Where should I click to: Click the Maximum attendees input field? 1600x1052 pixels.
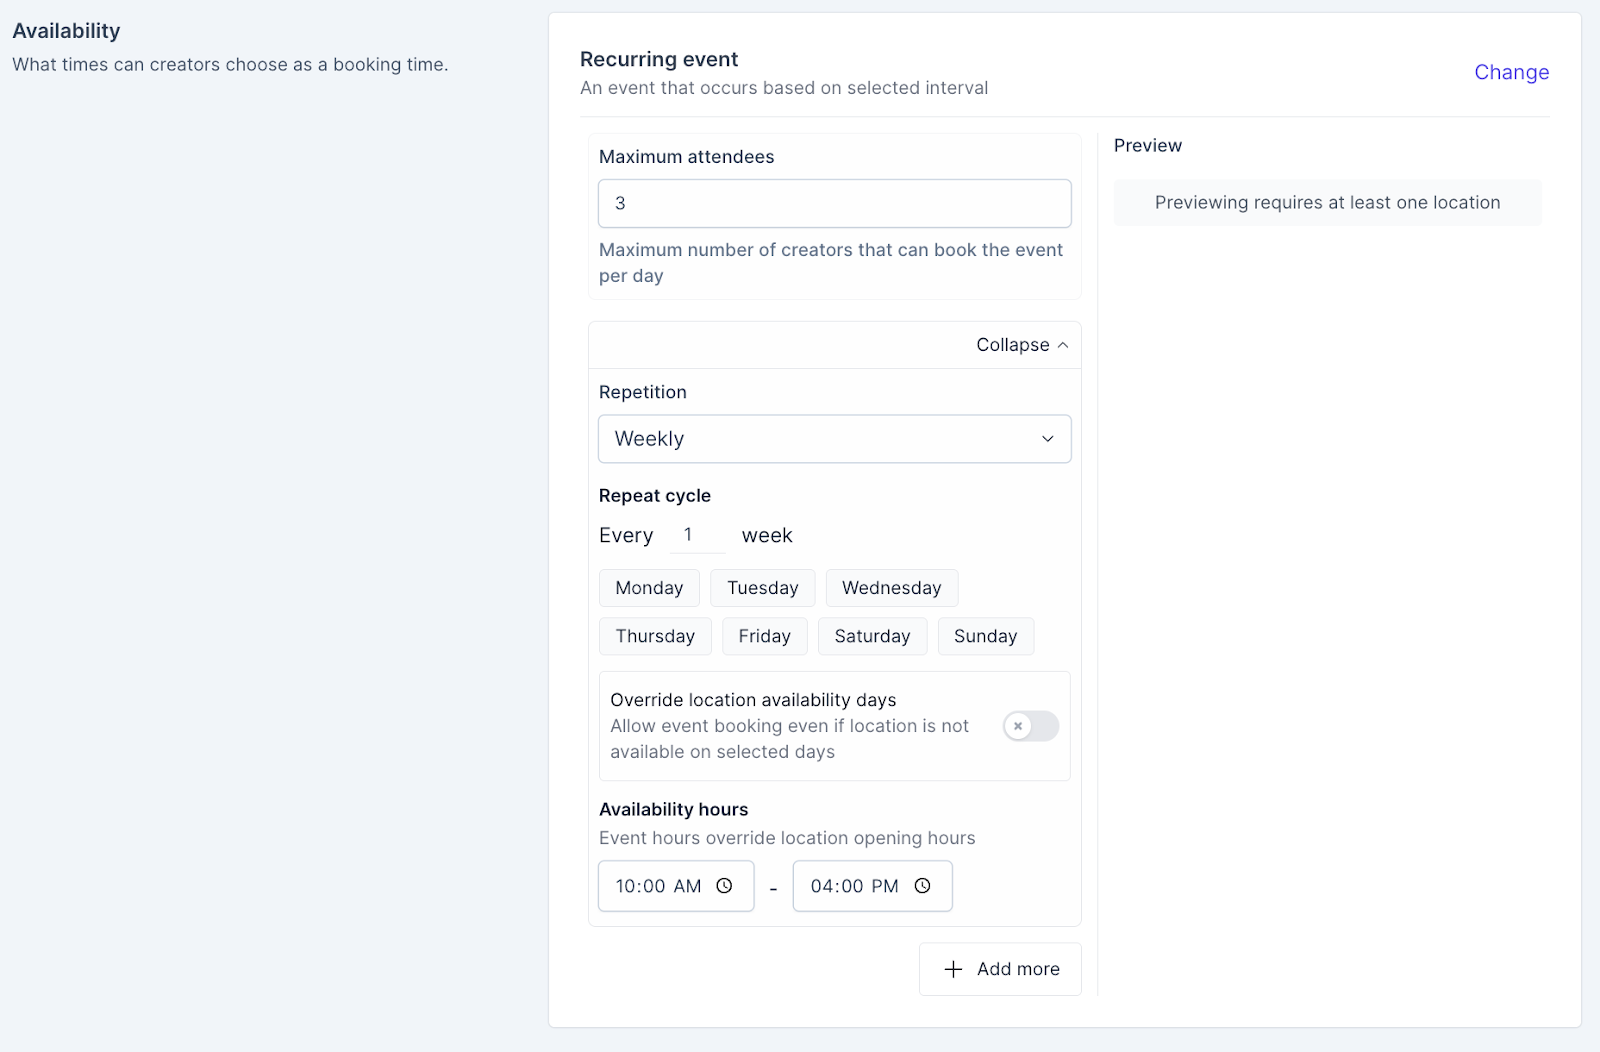834,203
